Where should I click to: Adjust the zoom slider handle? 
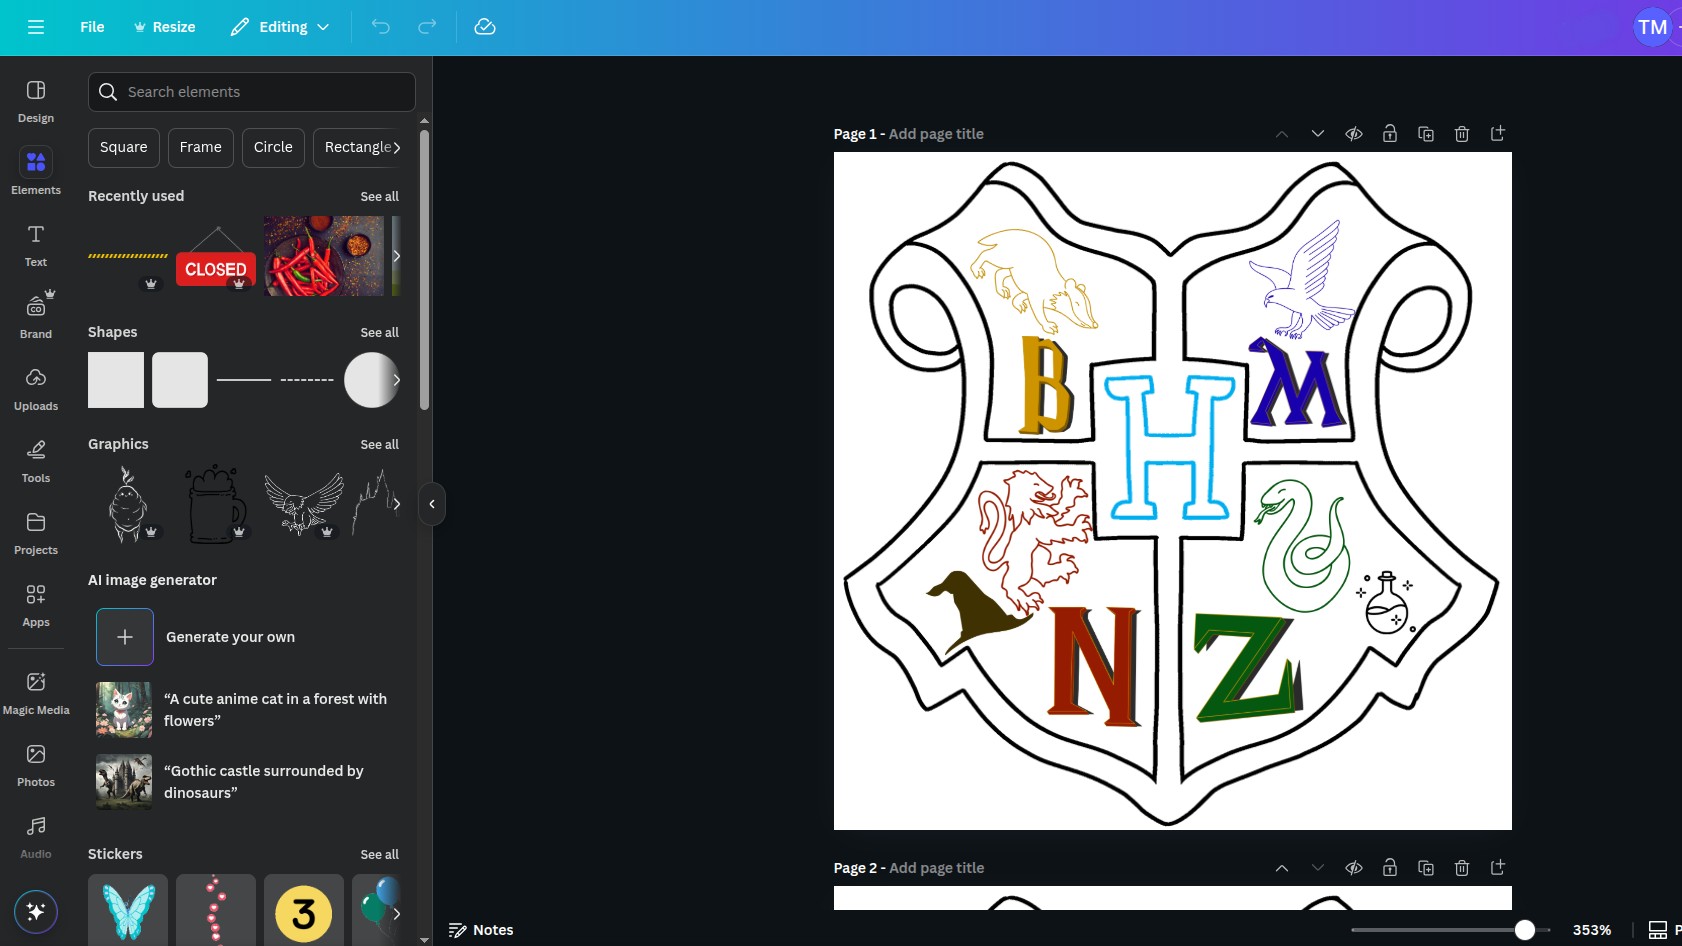pos(1524,930)
